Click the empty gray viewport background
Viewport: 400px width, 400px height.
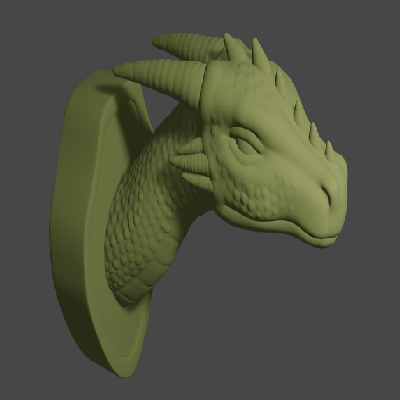(x=300, y=317)
